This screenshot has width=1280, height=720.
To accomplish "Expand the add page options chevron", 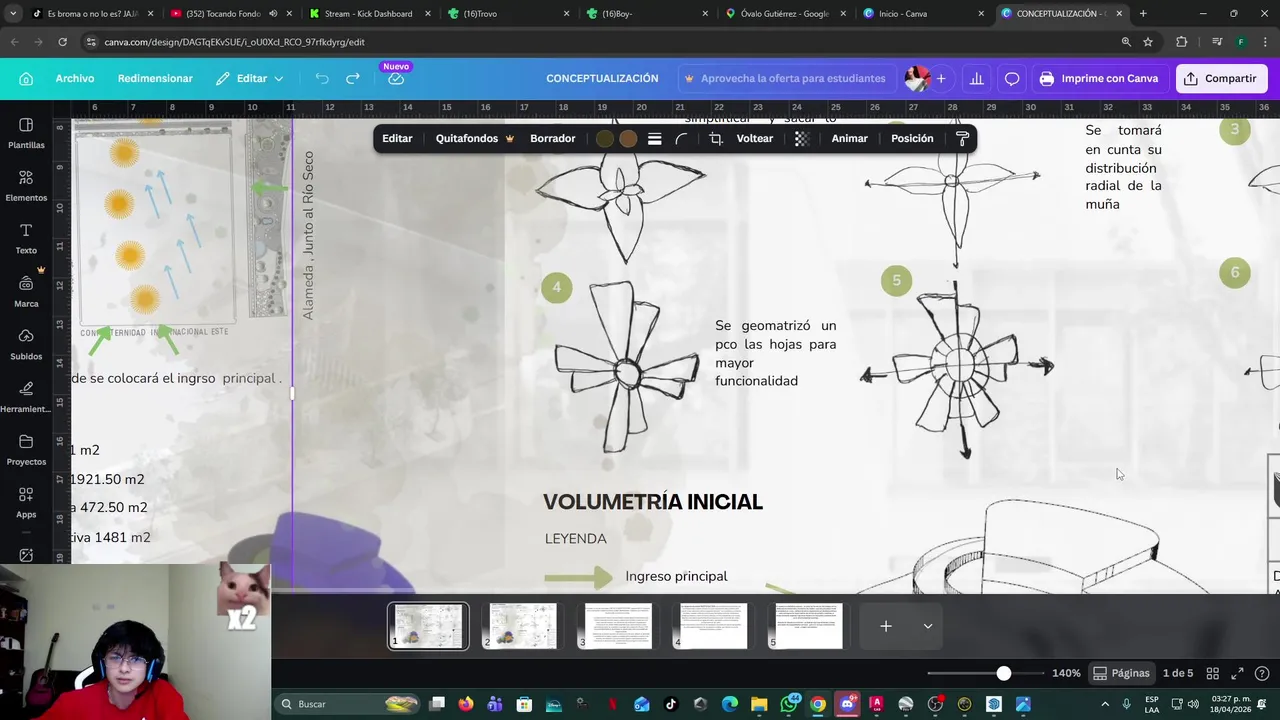I will click(x=928, y=626).
